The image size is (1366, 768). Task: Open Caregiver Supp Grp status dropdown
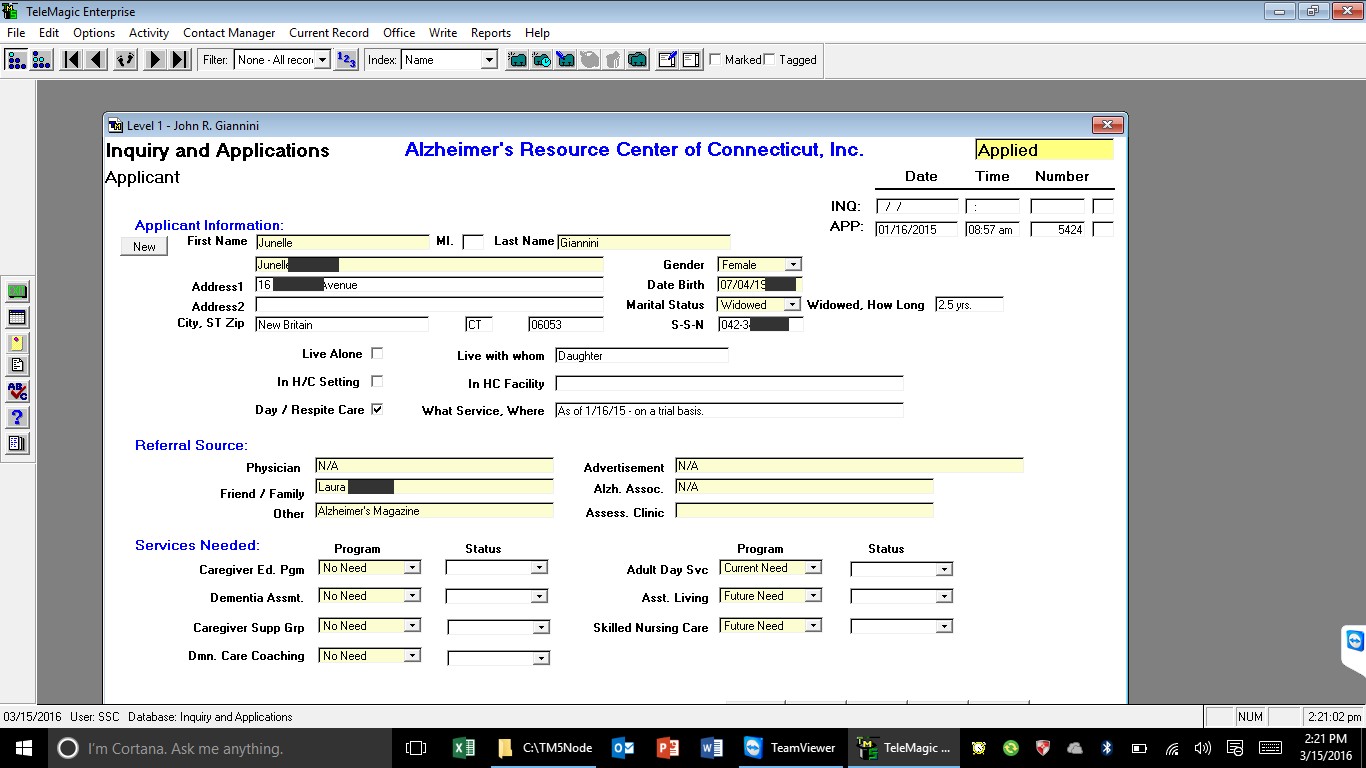click(541, 628)
